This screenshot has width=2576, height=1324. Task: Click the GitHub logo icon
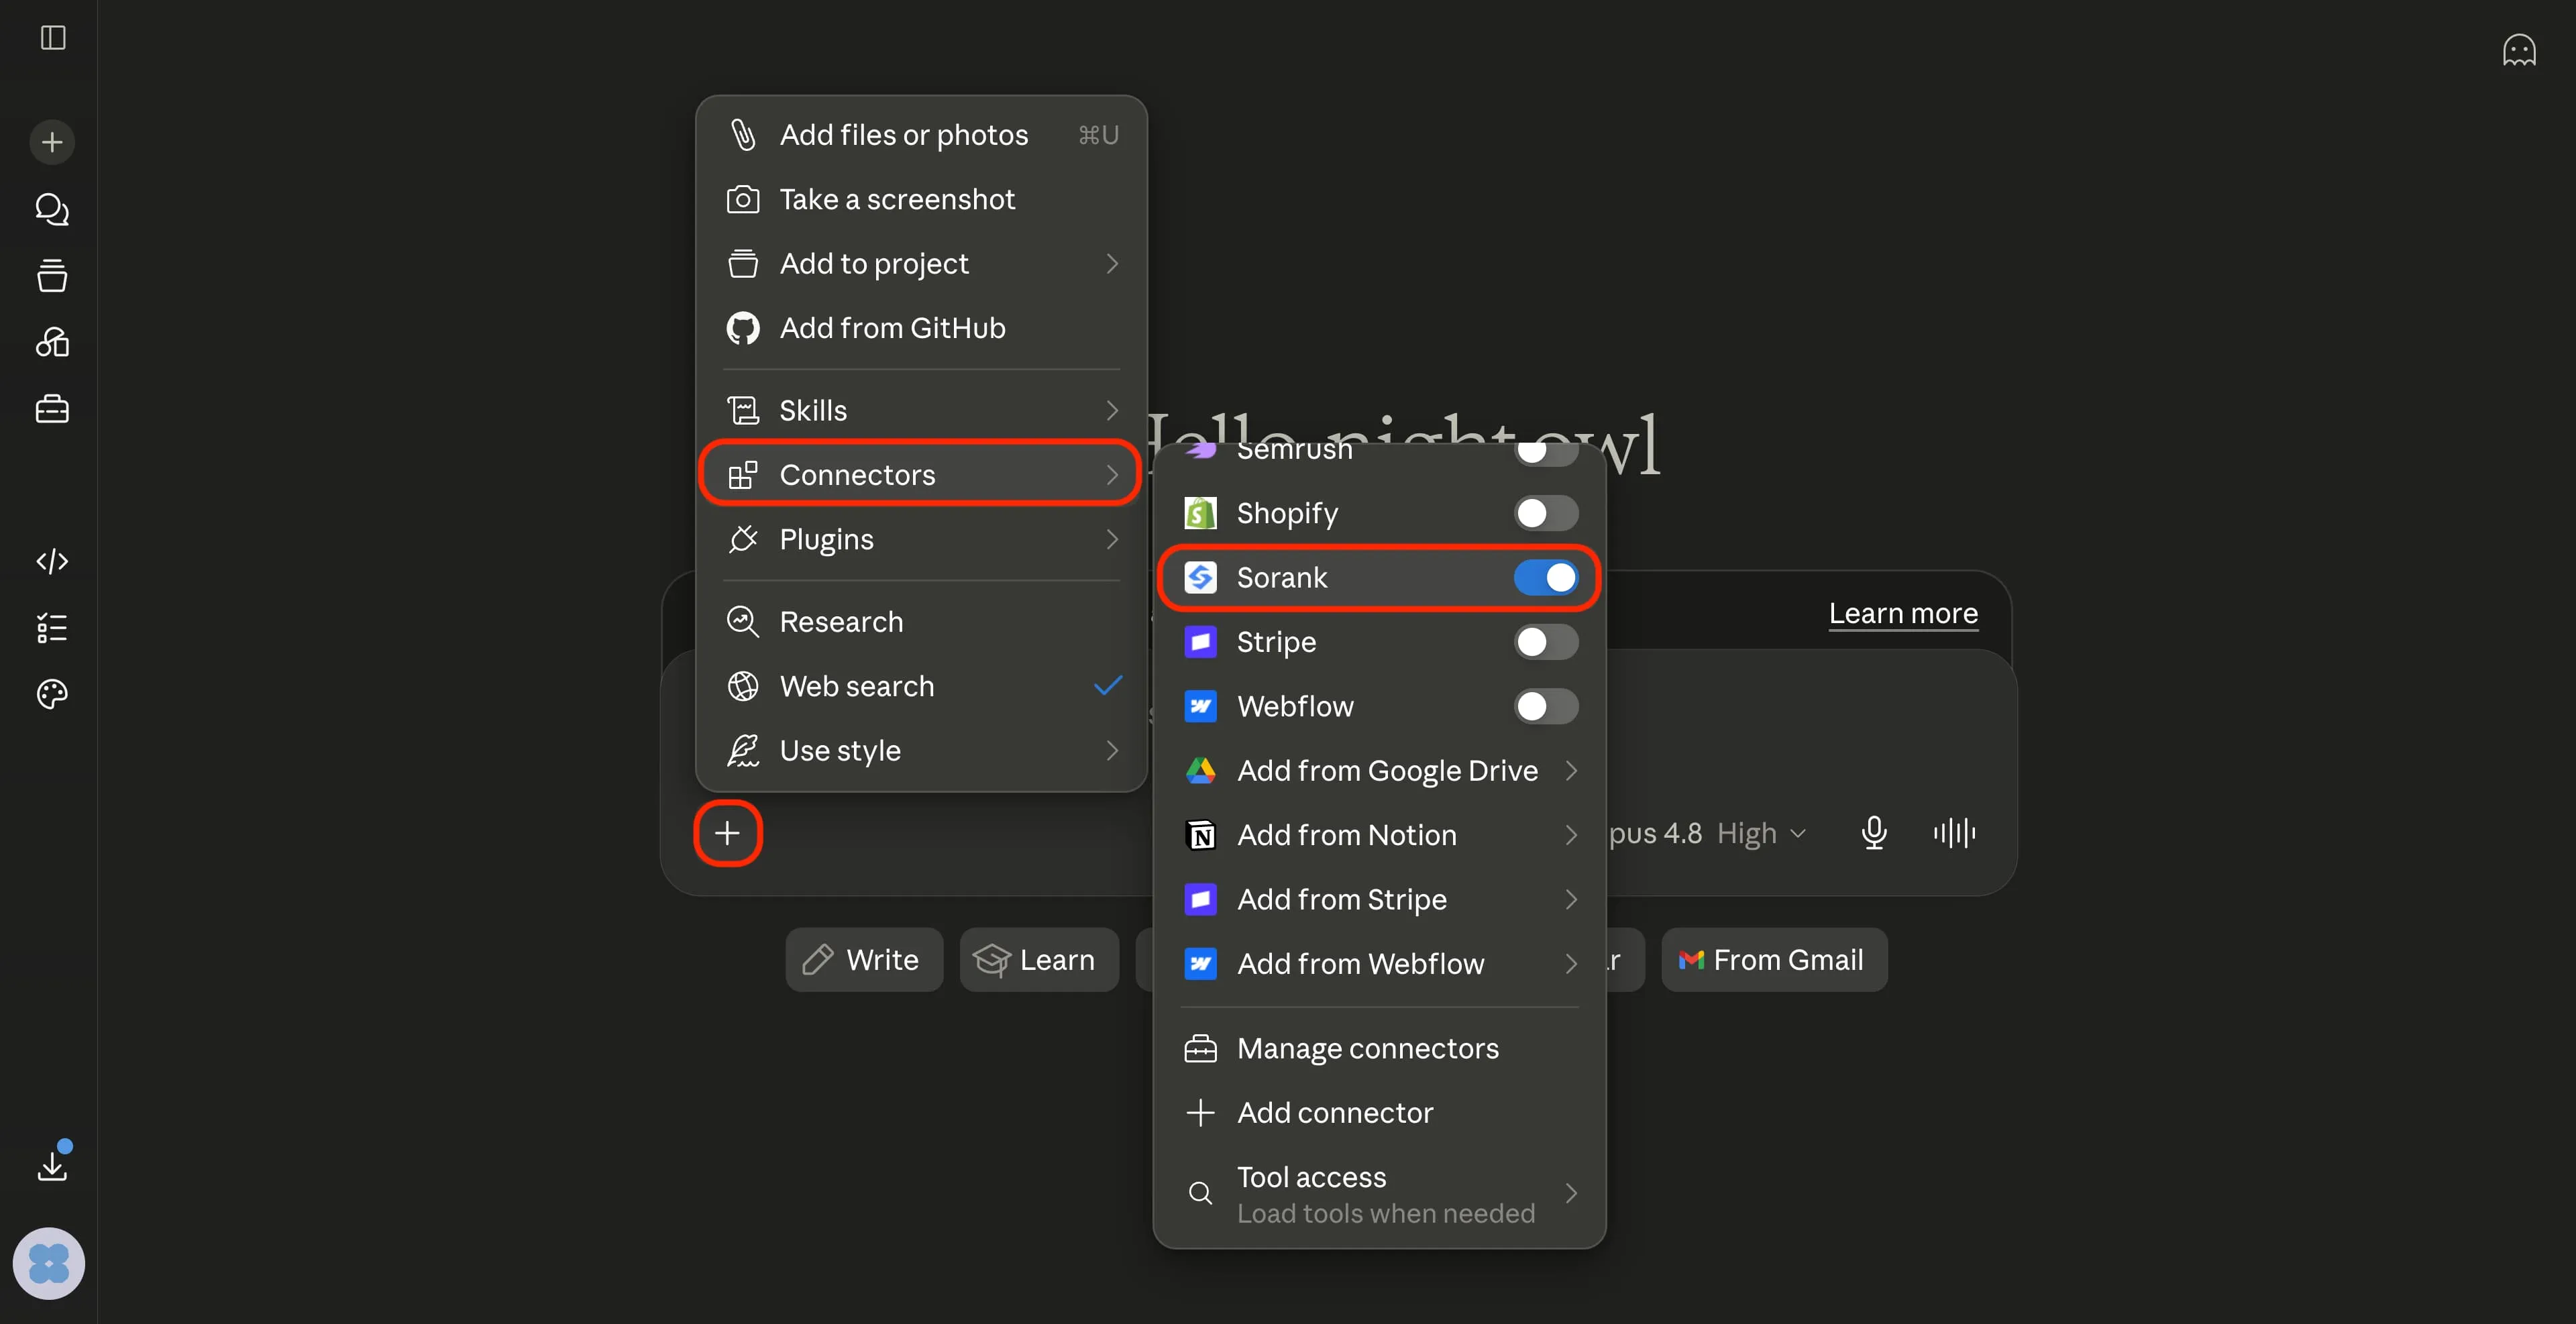[743, 328]
